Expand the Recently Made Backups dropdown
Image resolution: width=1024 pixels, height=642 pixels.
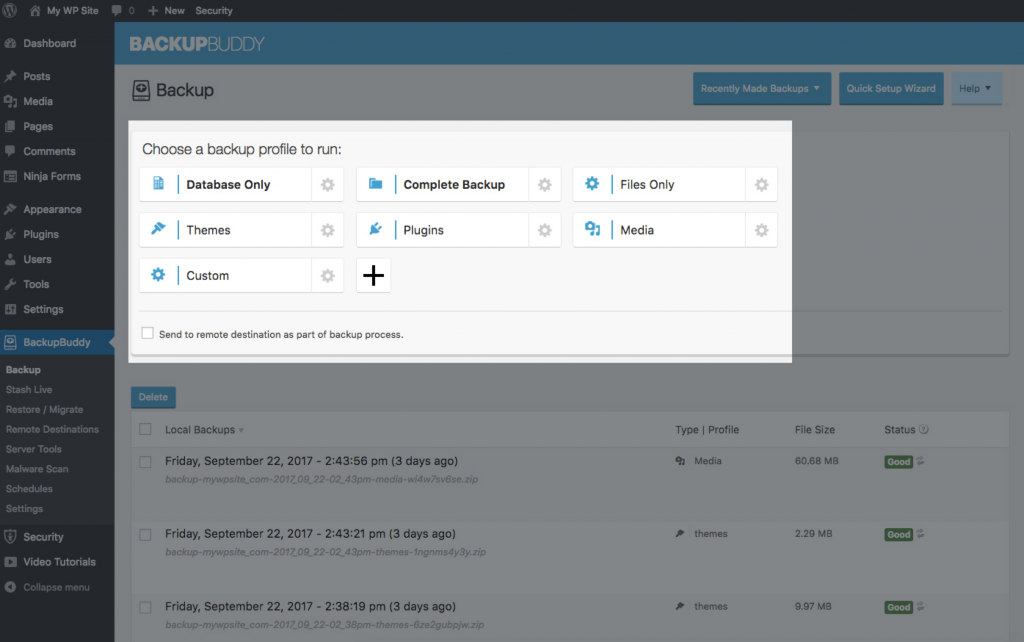point(761,89)
